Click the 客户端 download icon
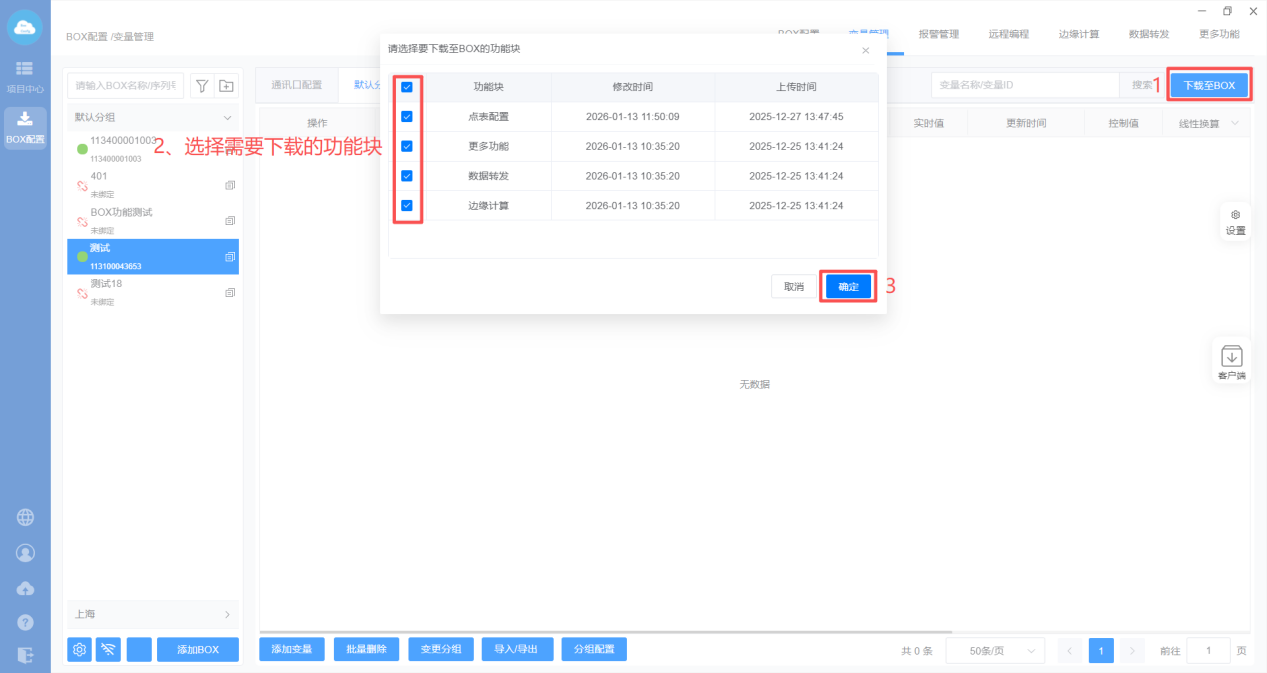The height and width of the screenshot is (673, 1267). coord(1232,361)
